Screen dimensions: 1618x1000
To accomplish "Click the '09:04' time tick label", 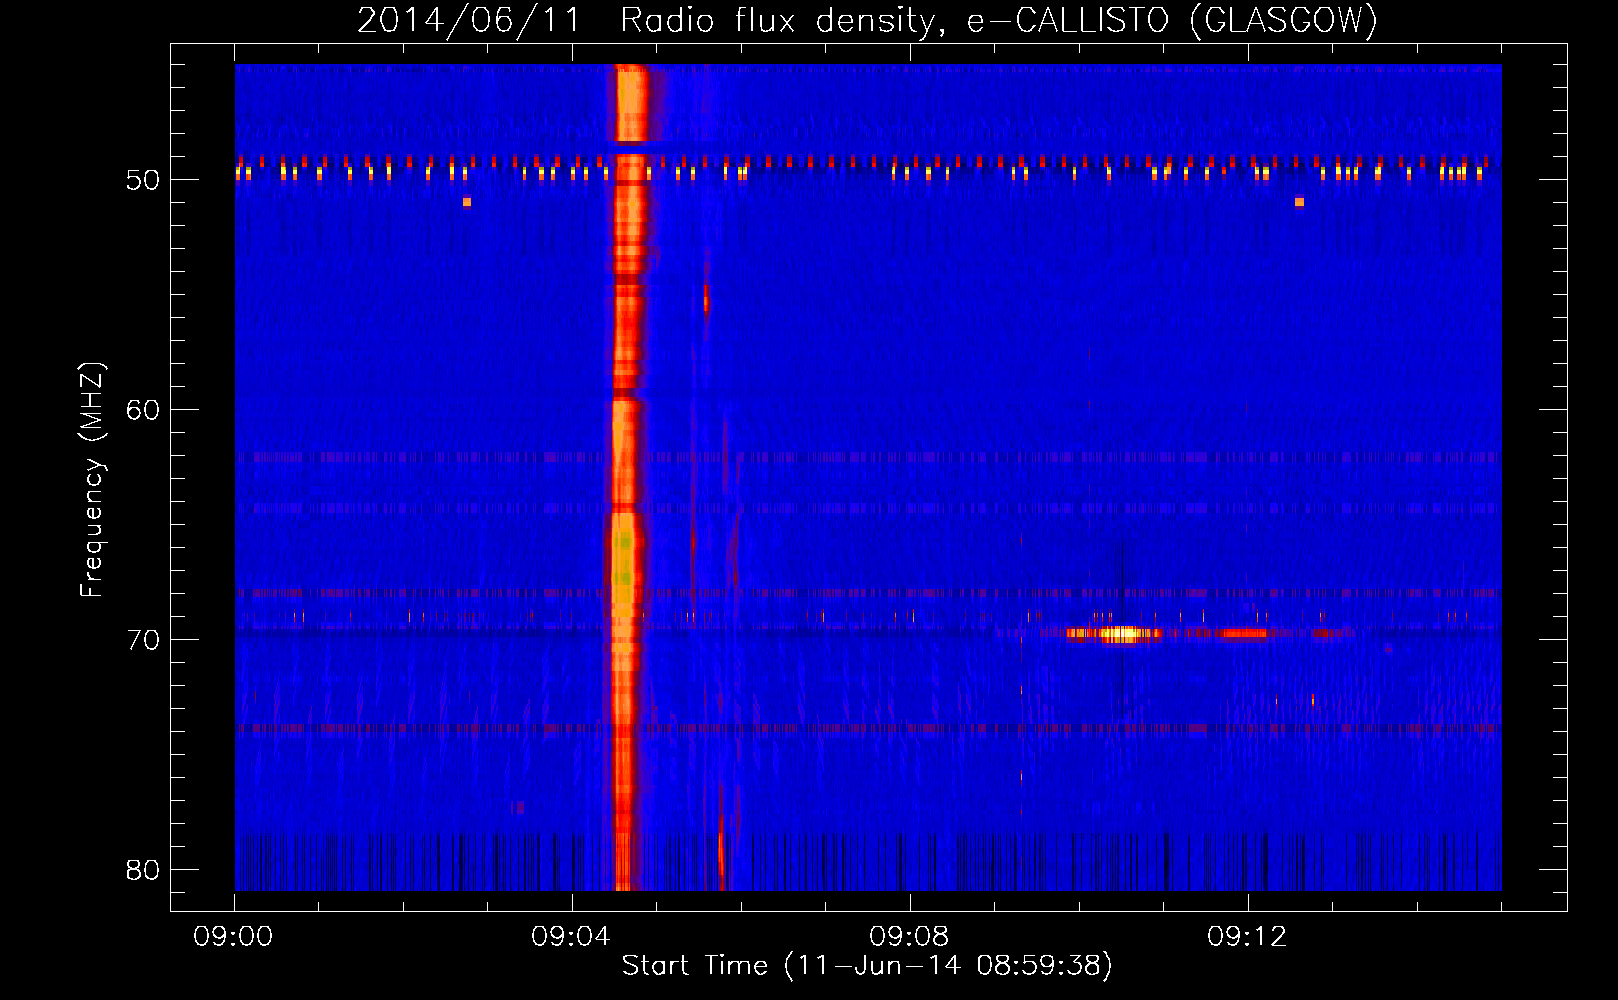I will [x=571, y=937].
